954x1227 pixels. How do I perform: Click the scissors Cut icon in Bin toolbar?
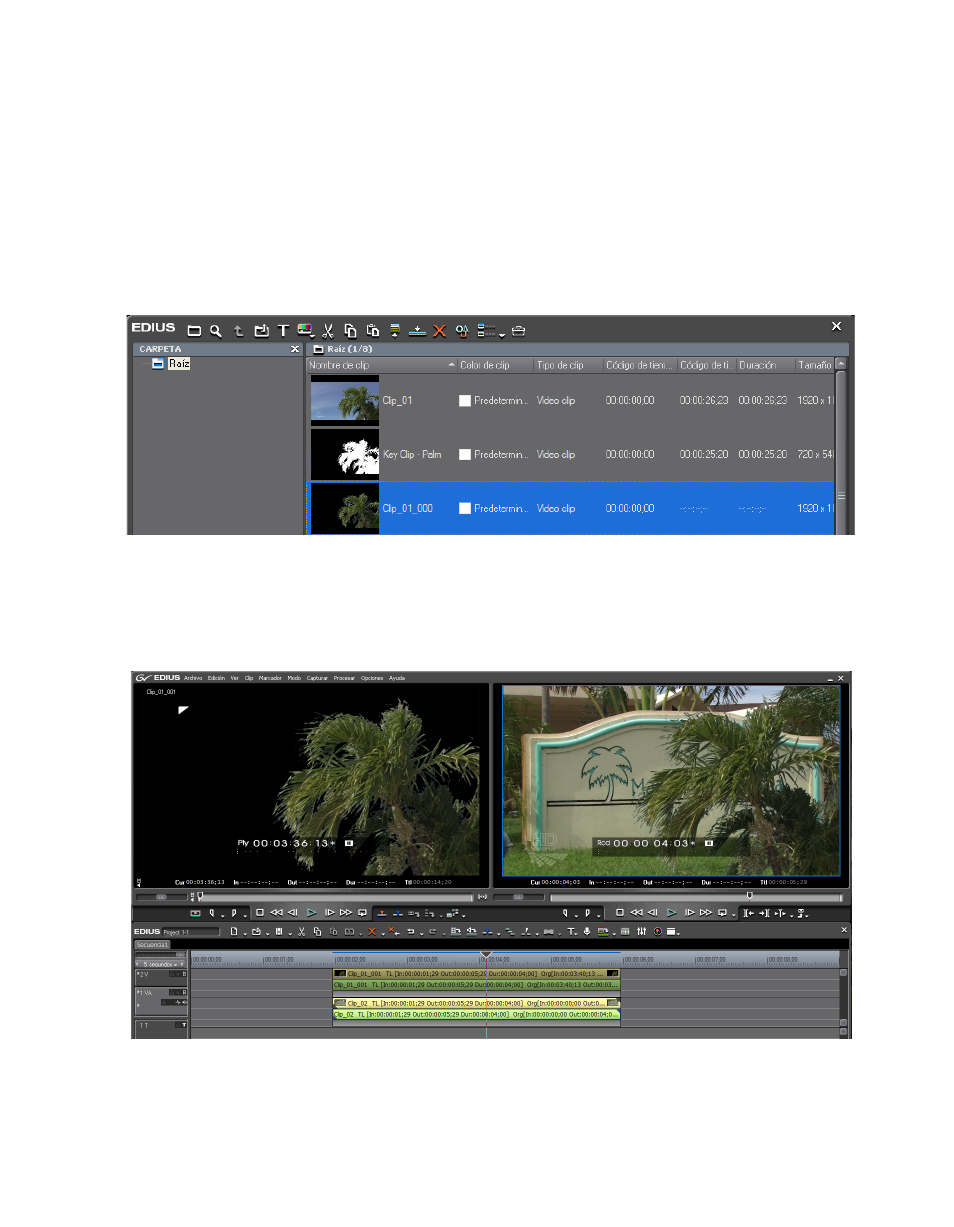pos(327,330)
